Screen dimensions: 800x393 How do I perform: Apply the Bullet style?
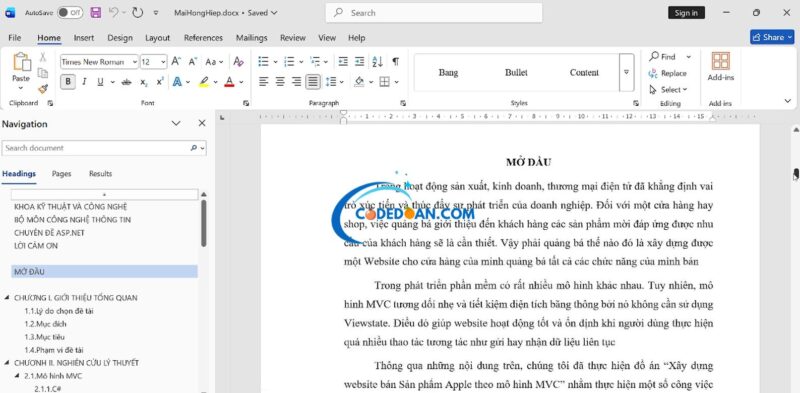pyautogui.click(x=516, y=72)
